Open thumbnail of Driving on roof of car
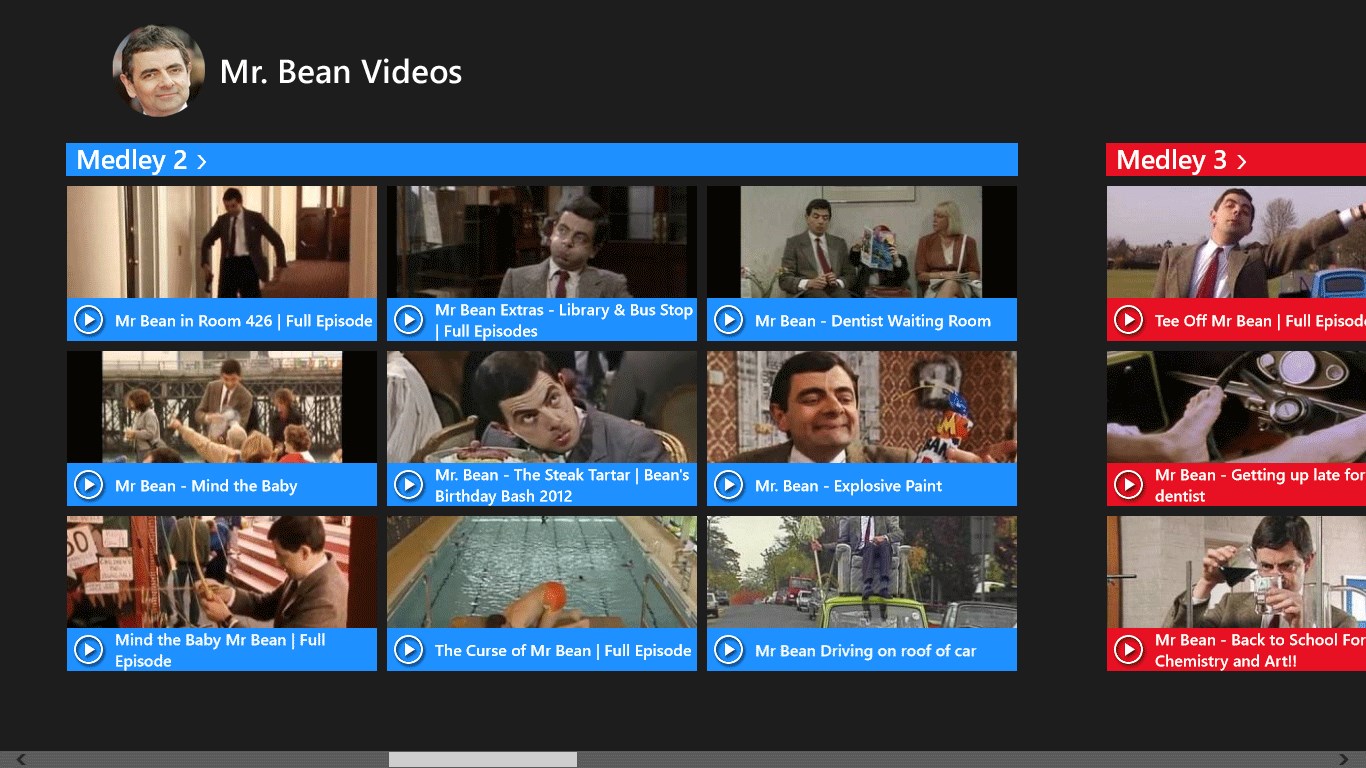 coord(862,572)
